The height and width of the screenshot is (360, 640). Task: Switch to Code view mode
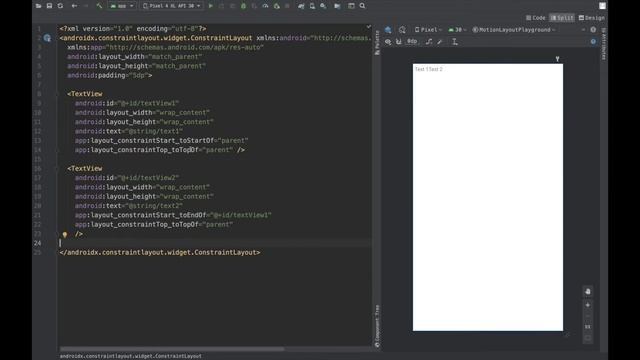[536, 18]
